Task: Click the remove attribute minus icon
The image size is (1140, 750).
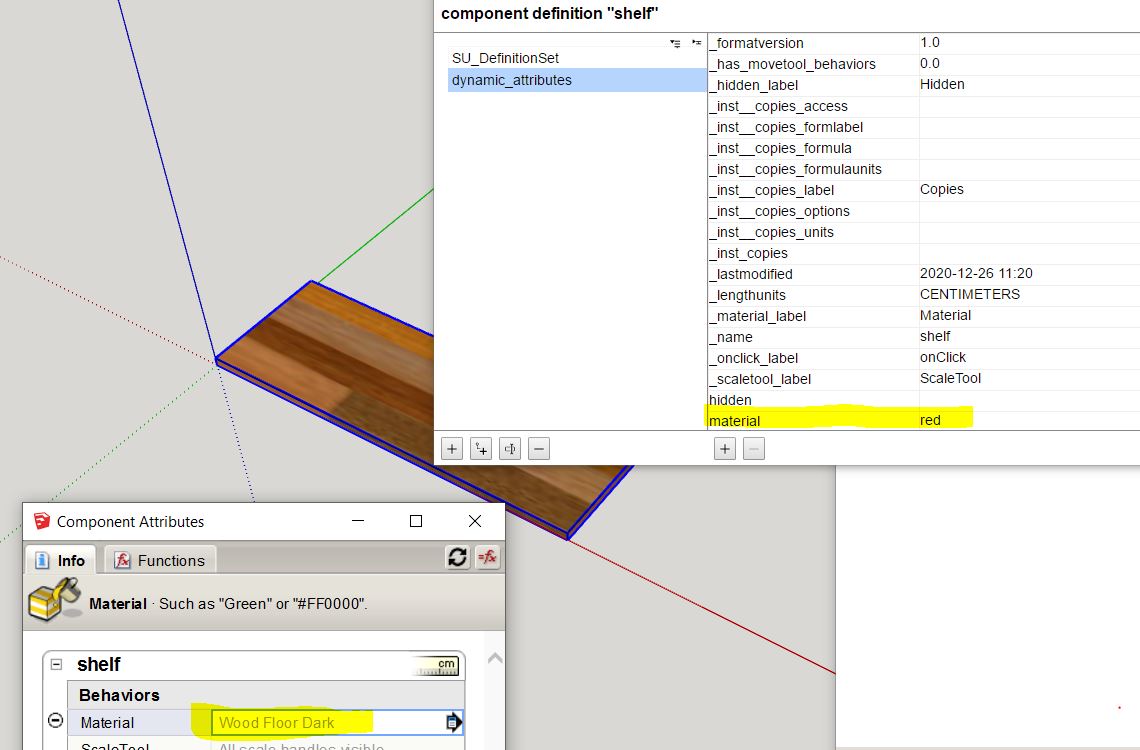Action: tap(538, 448)
